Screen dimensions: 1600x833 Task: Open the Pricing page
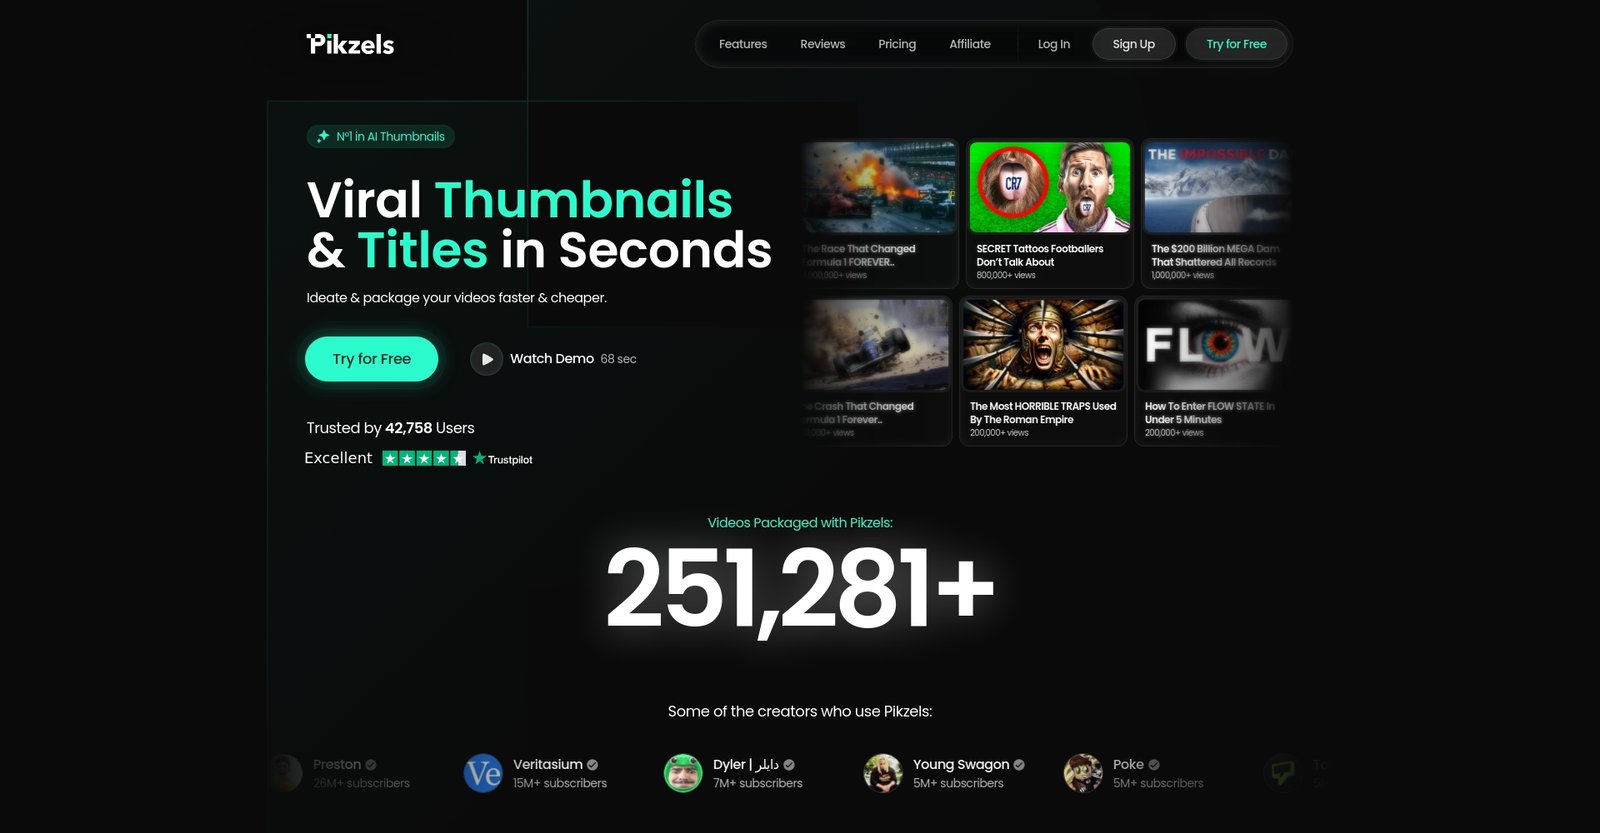(x=897, y=44)
